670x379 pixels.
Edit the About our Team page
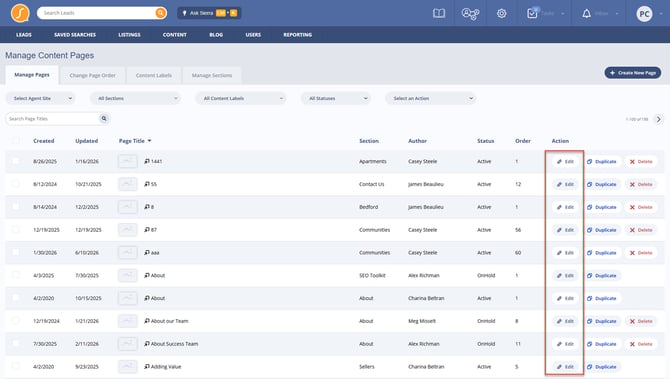[565, 321]
